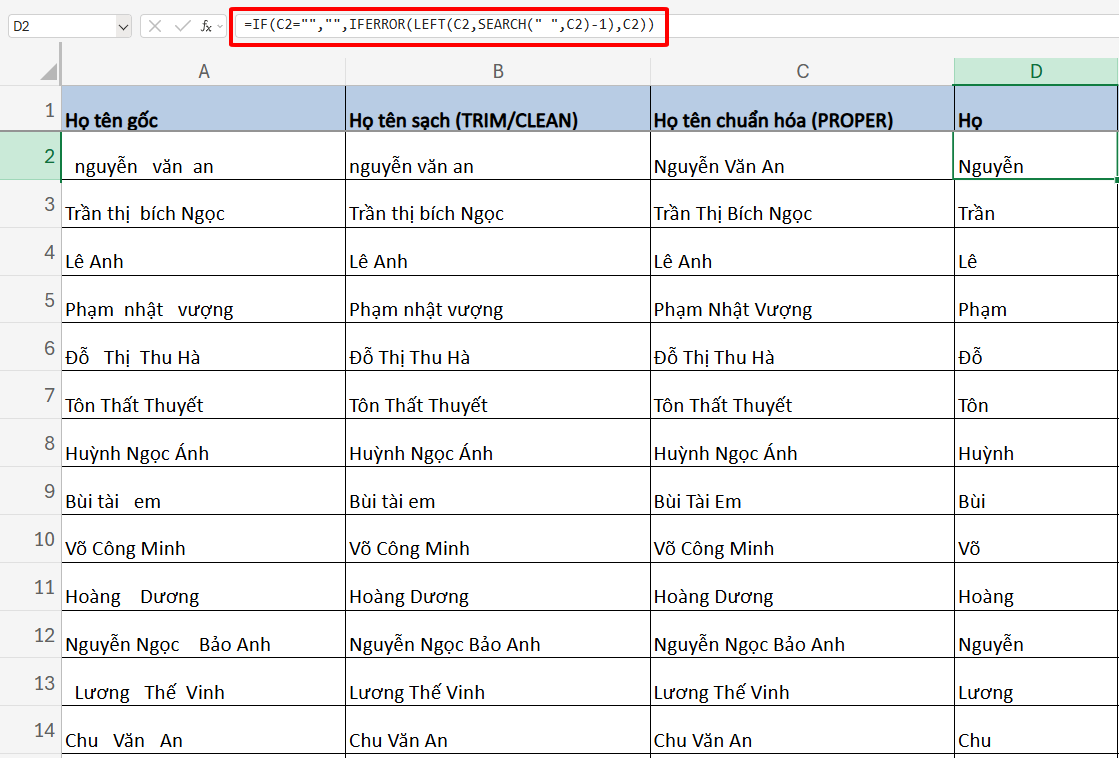Select the cell containing "Chu Văn An" in column B
Screen dimensions: 1119x758
click(x=496, y=731)
